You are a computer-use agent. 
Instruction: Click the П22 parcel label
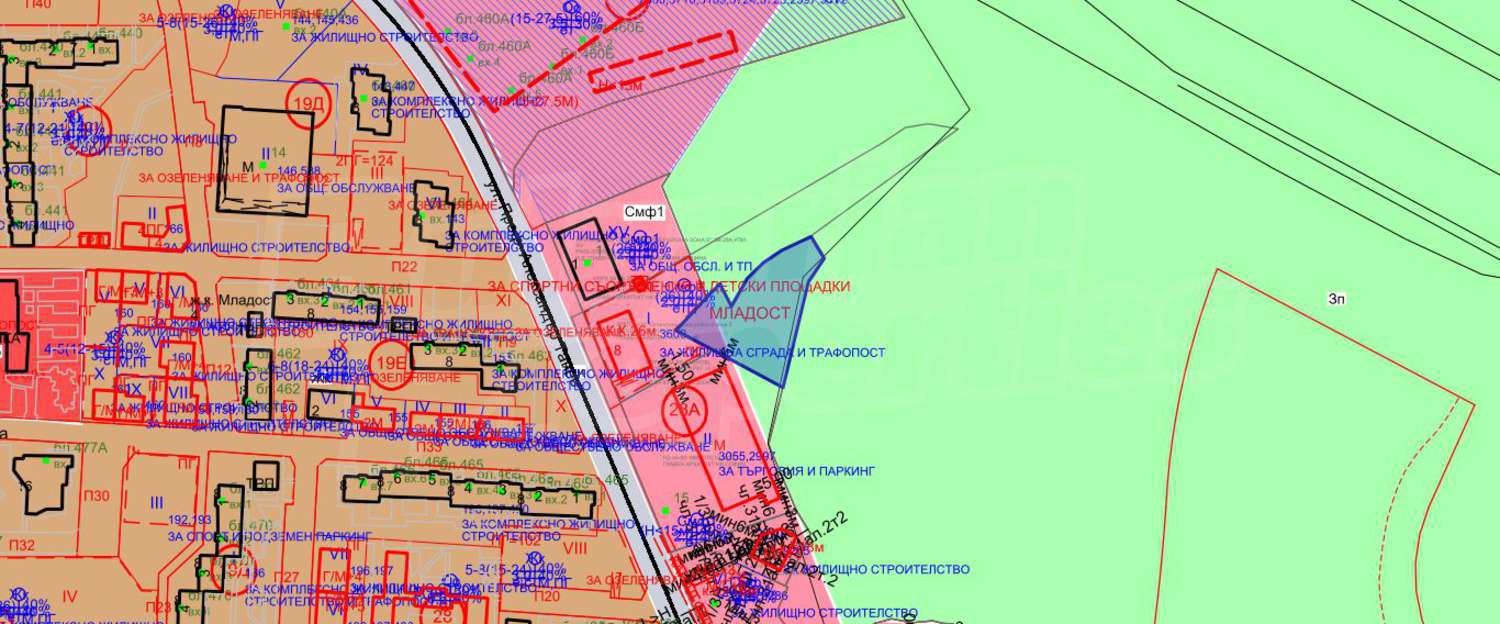pos(404,266)
